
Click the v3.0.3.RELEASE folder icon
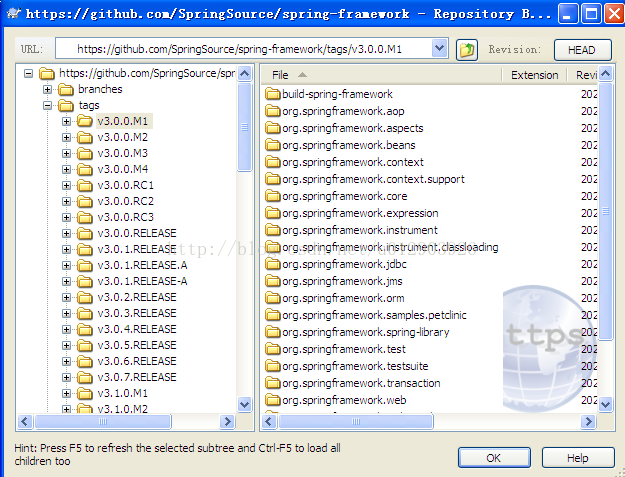[x=85, y=314]
